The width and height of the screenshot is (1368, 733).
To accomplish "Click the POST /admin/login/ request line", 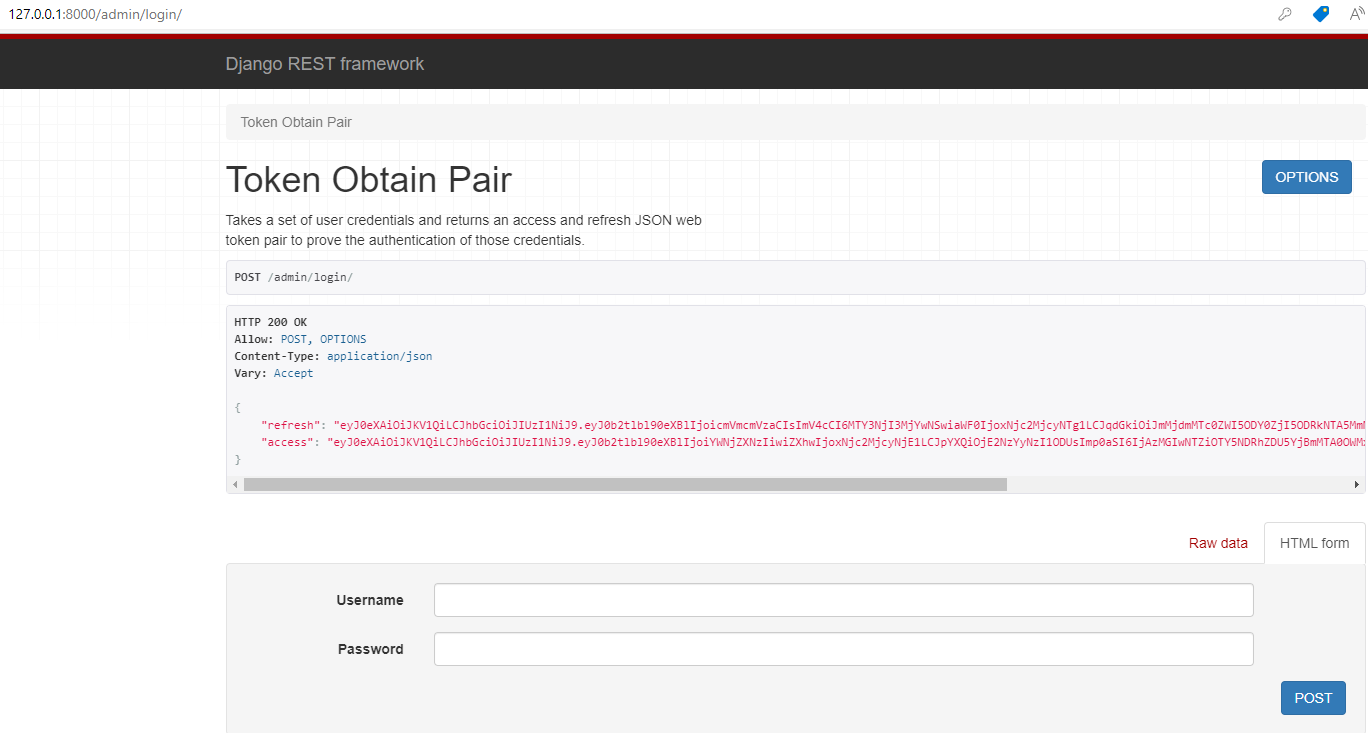I will tap(293, 277).
